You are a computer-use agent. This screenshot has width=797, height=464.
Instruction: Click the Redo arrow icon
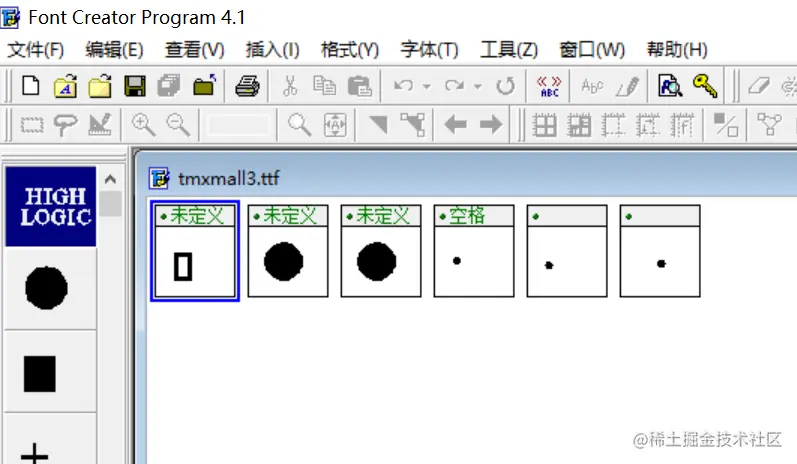click(454, 85)
